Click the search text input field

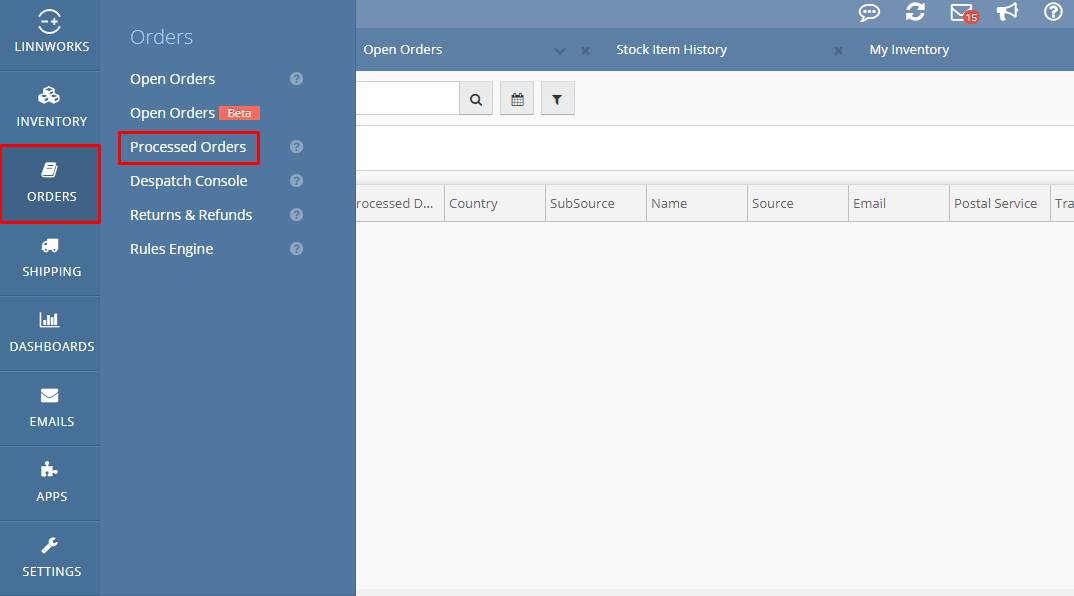pyautogui.click(x=408, y=99)
